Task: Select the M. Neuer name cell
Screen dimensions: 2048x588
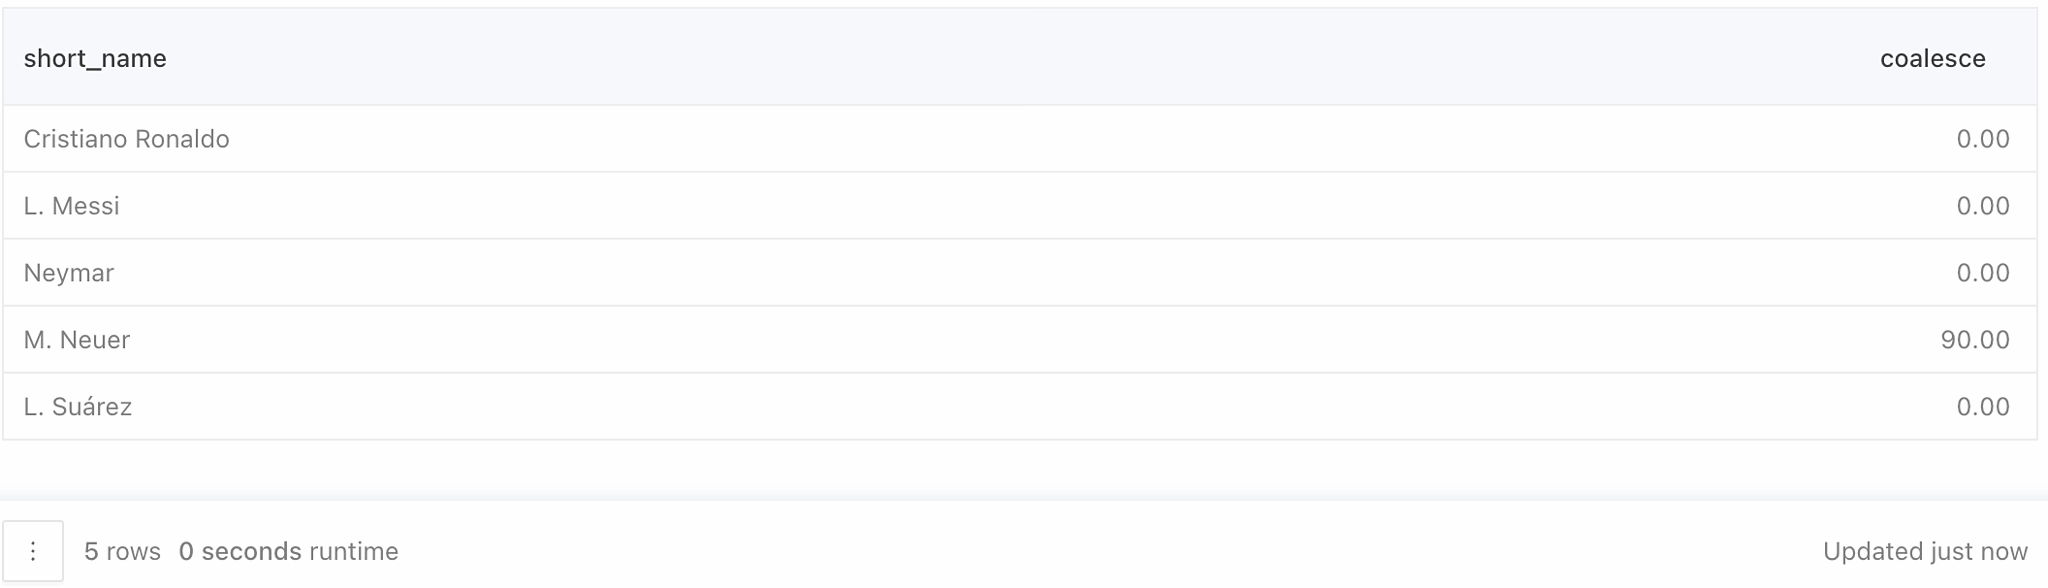Action: tap(77, 340)
